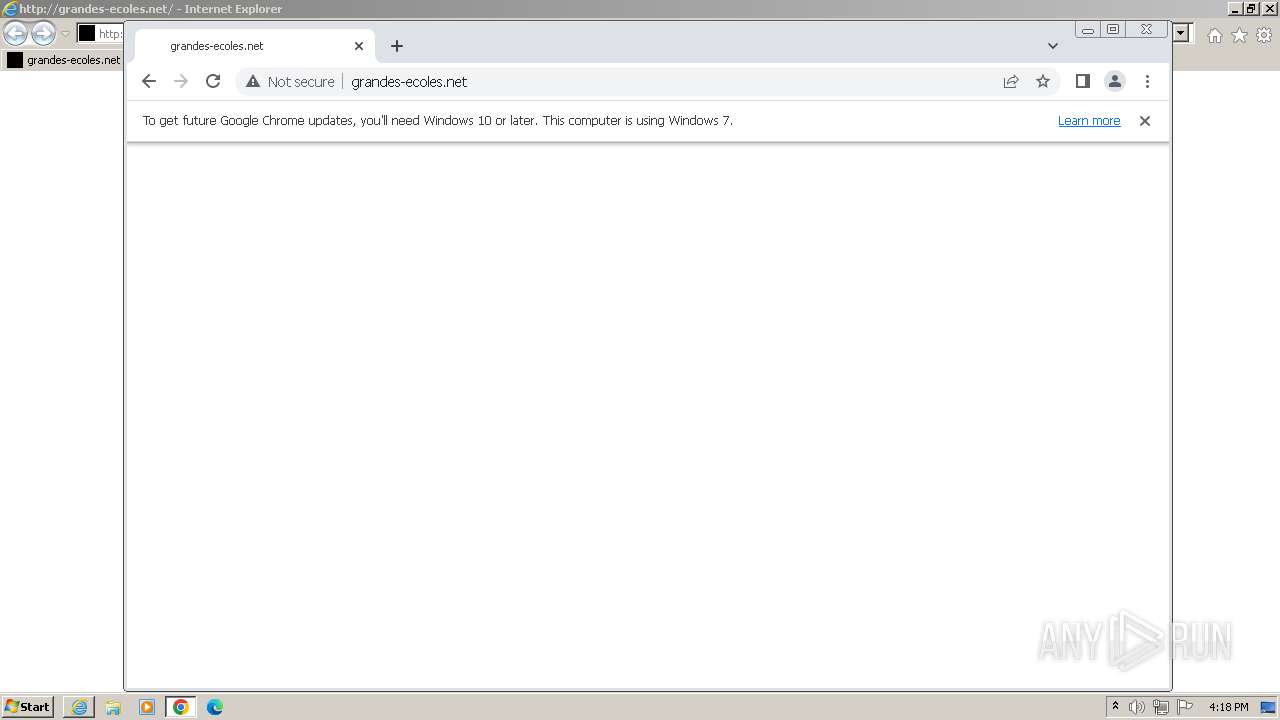
Task: Open the volume speaker tray icon
Action: (x=1137, y=707)
